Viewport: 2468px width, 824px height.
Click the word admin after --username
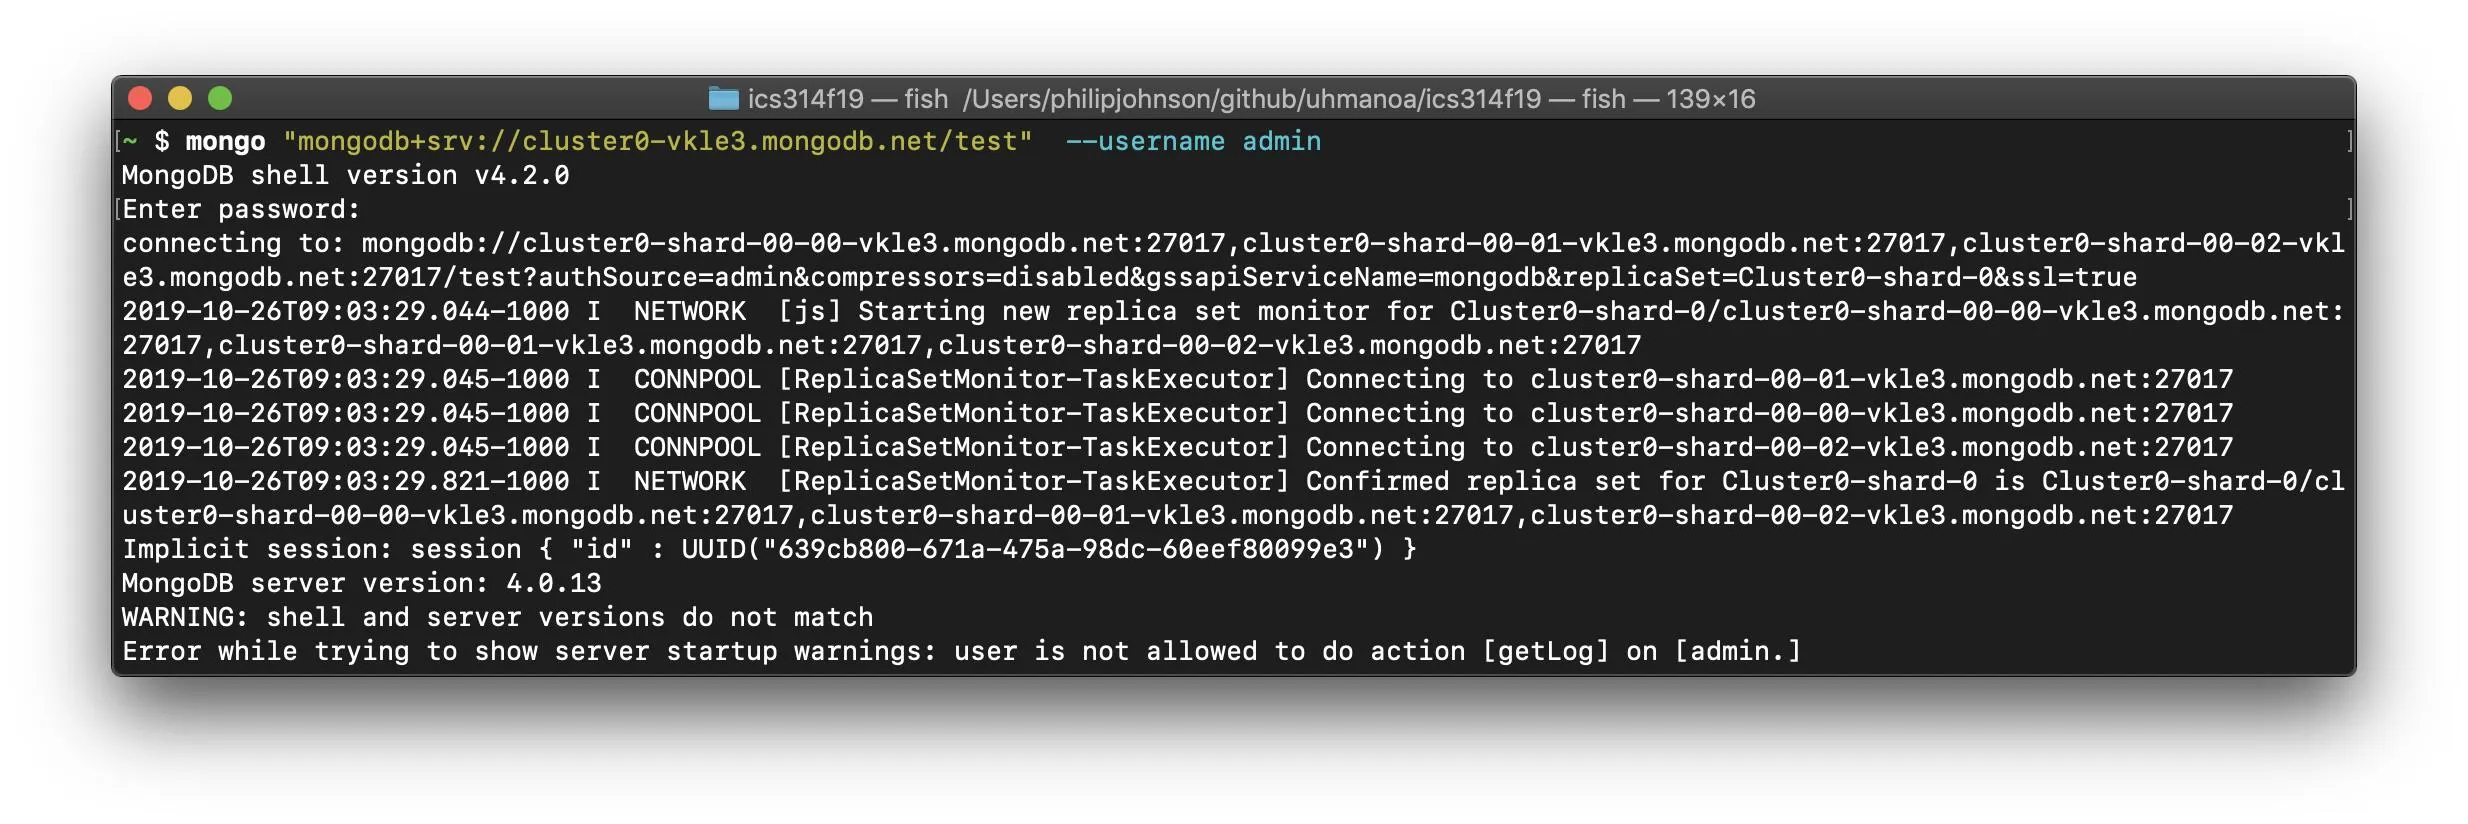[x=1281, y=141]
